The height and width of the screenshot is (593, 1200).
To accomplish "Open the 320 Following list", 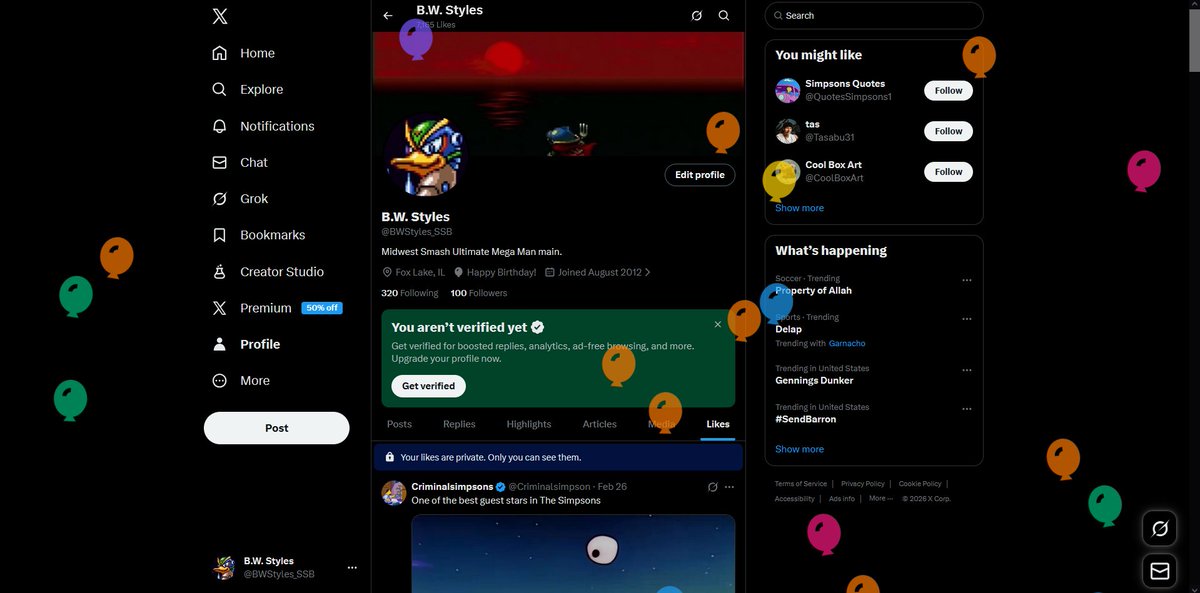I will click(x=410, y=293).
